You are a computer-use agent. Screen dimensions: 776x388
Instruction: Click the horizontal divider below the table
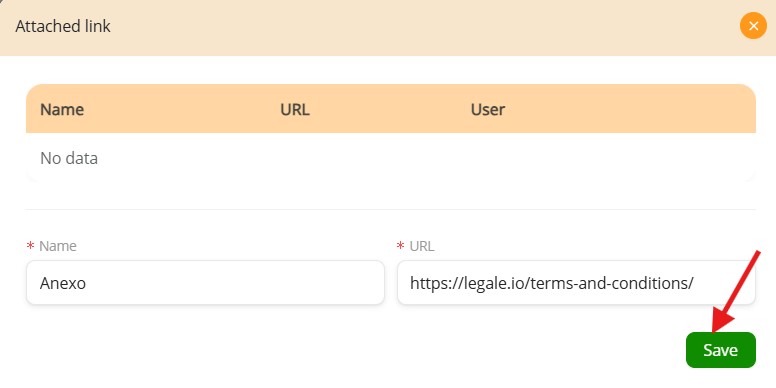tap(391, 209)
